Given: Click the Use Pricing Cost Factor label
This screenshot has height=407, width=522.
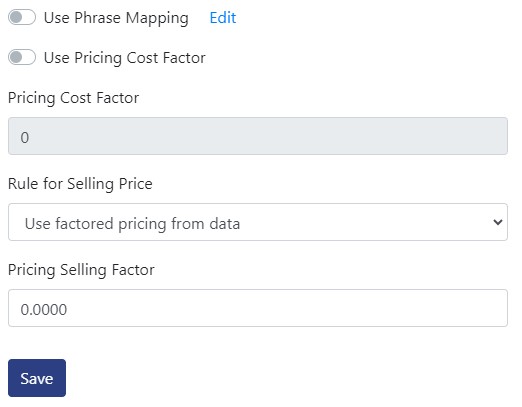Looking at the screenshot, I should click(125, 58).
